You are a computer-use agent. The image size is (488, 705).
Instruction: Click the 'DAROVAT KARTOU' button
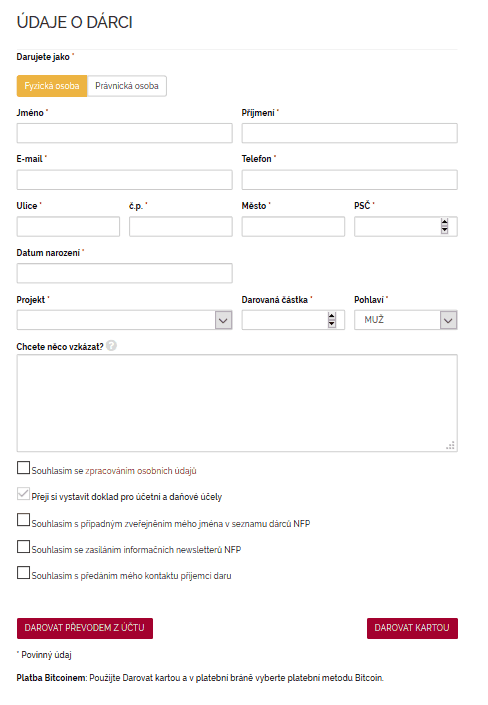pos(412,628)
